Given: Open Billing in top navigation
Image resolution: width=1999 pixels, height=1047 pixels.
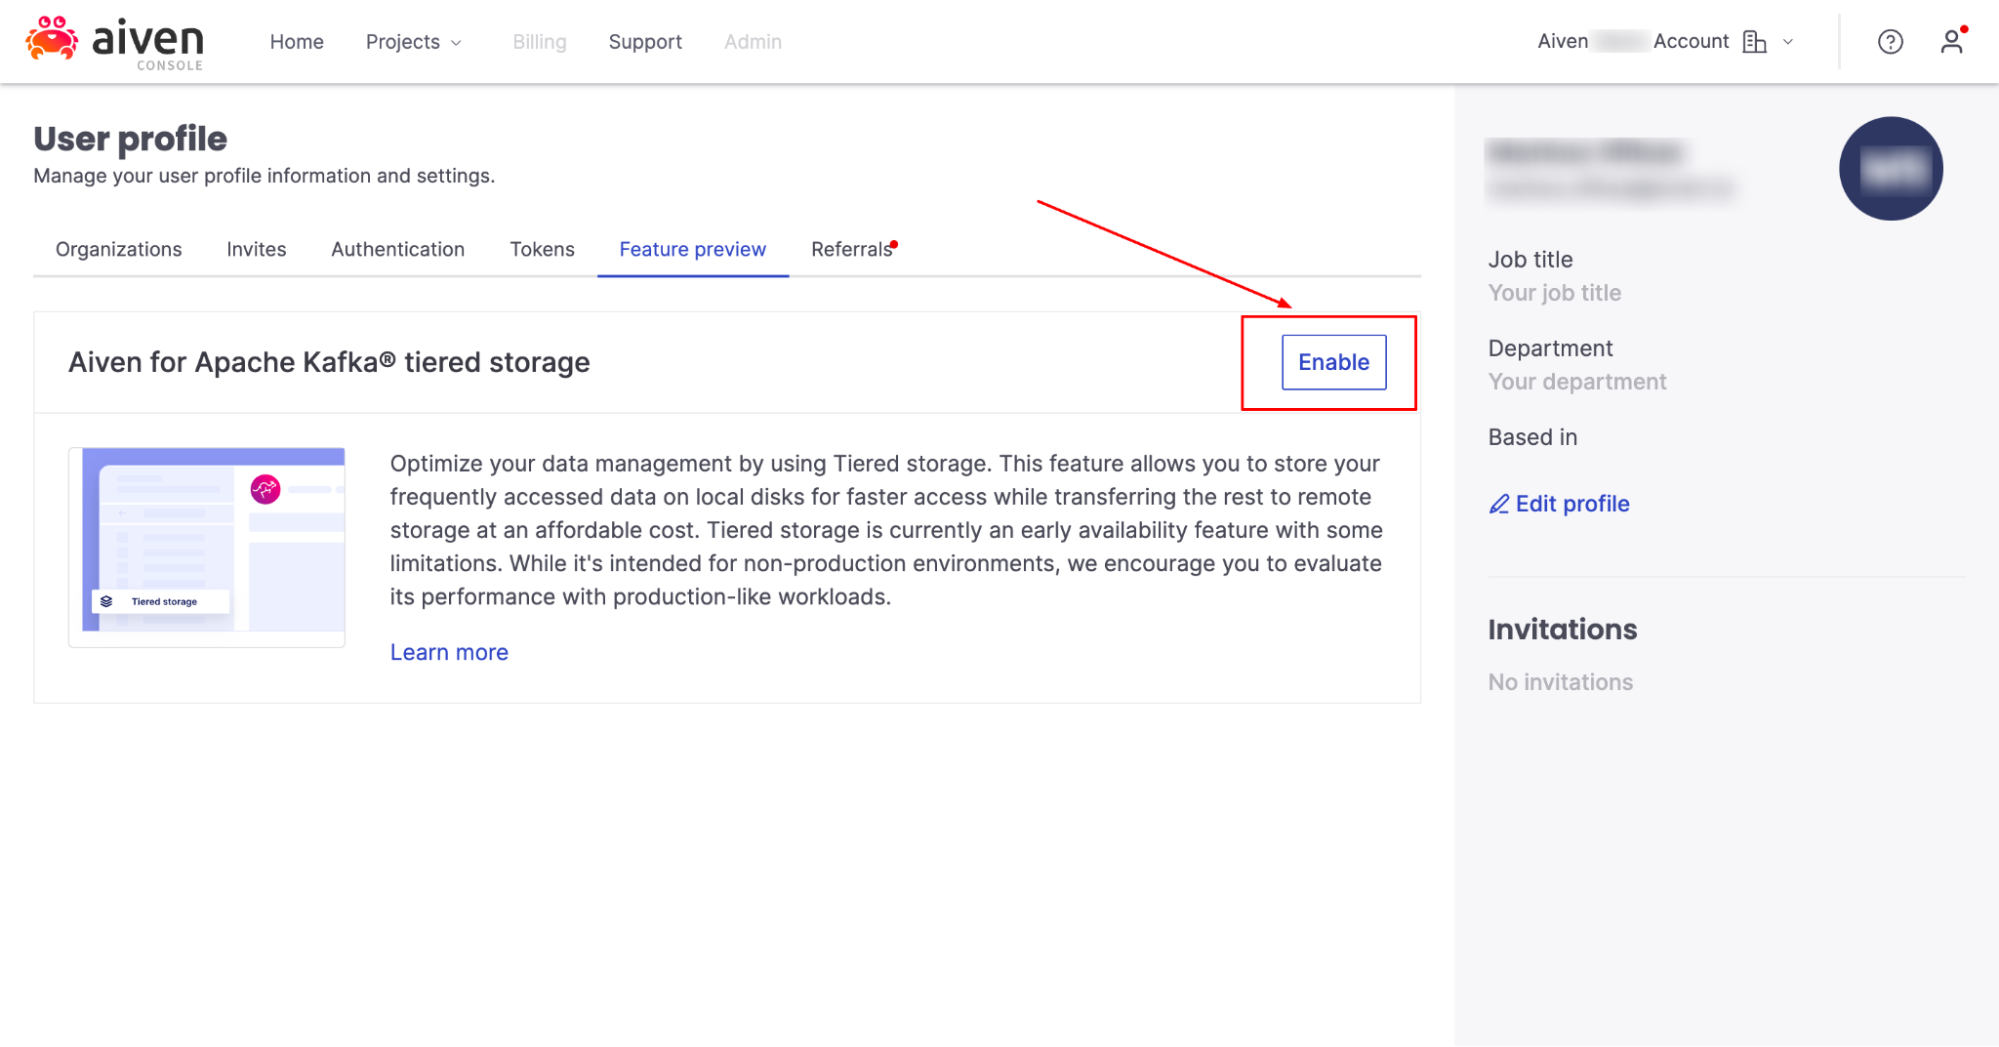Looking at the screenshot, I should (x=539, y=42).
